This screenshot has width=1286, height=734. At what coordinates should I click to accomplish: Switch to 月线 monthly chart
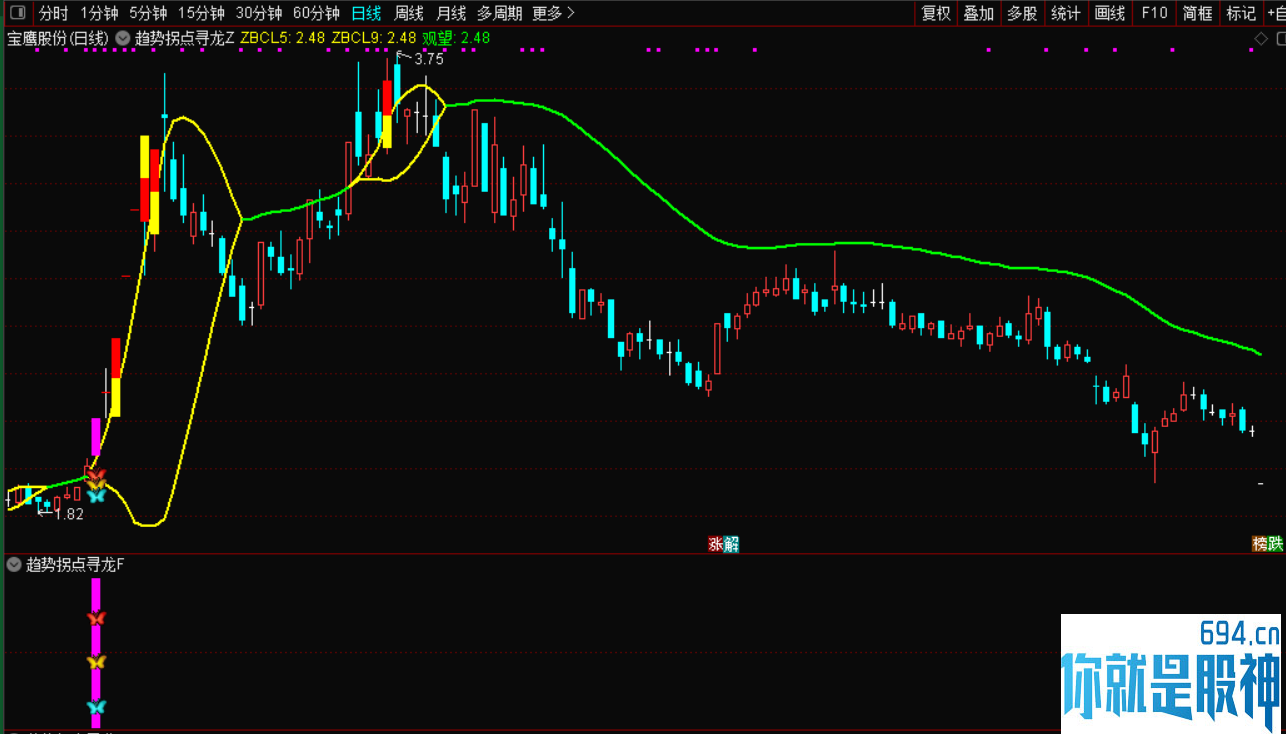(x=451, y=13)
